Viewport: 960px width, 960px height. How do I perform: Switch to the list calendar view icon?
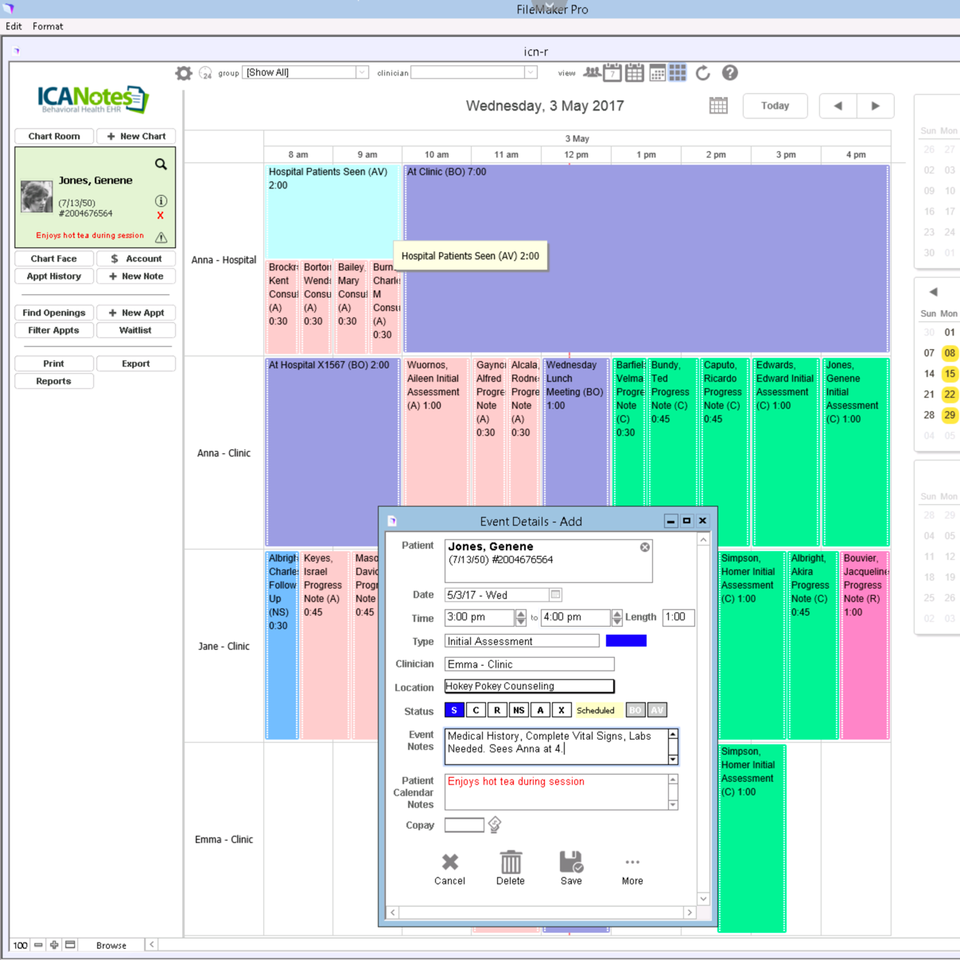click(657, 73)
